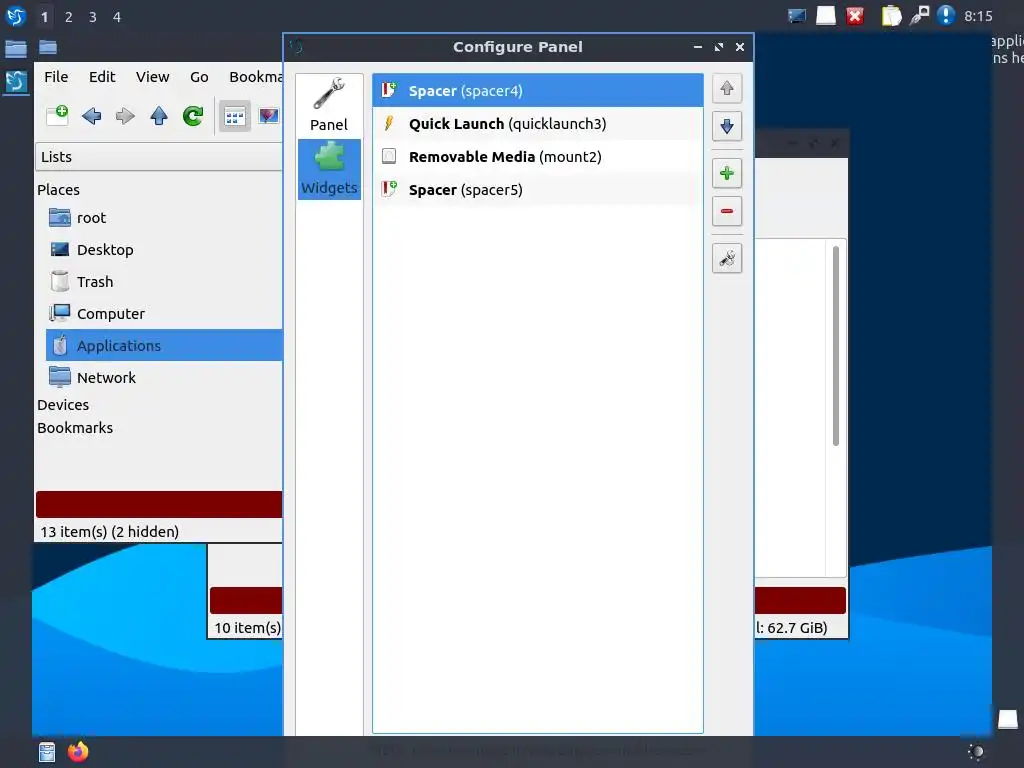Switch to workspace 2
Image resolution: width=1024 pixels, height=768 pixels.
click(69, 17)
